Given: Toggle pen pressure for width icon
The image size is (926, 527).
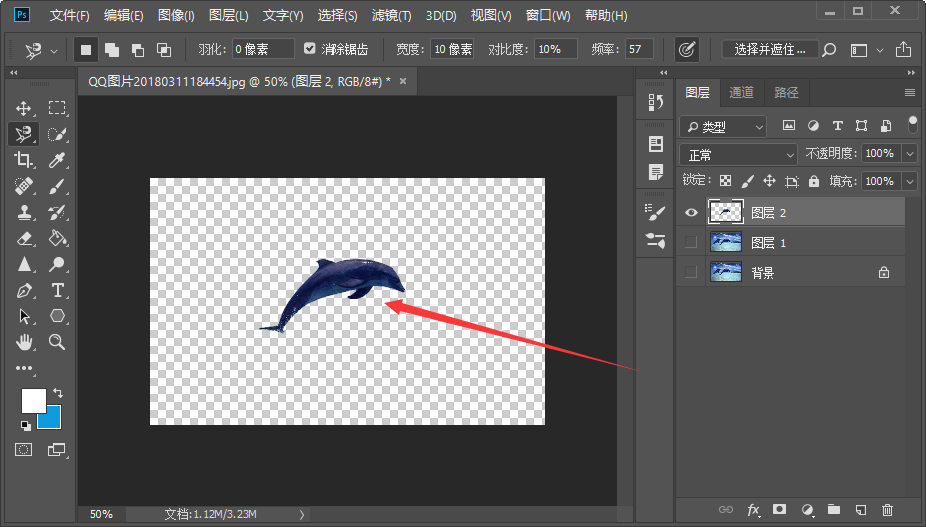Looking at the screenshot, I should pyautogui.click(x=686, y=50).
